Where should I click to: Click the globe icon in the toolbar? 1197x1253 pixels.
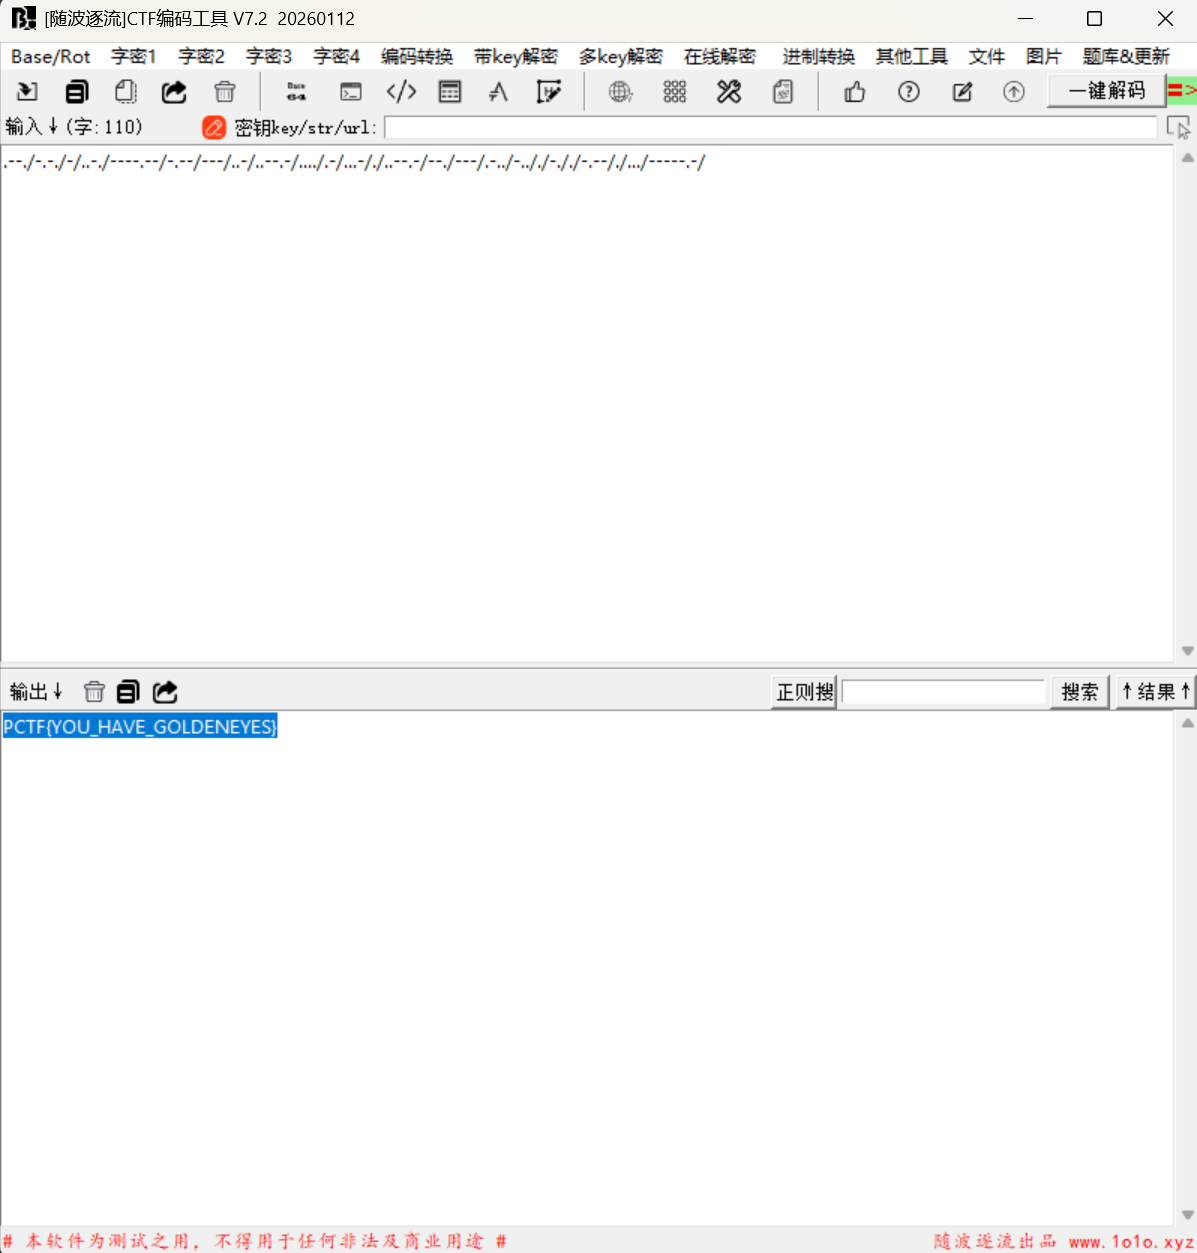tap(621, 92)
